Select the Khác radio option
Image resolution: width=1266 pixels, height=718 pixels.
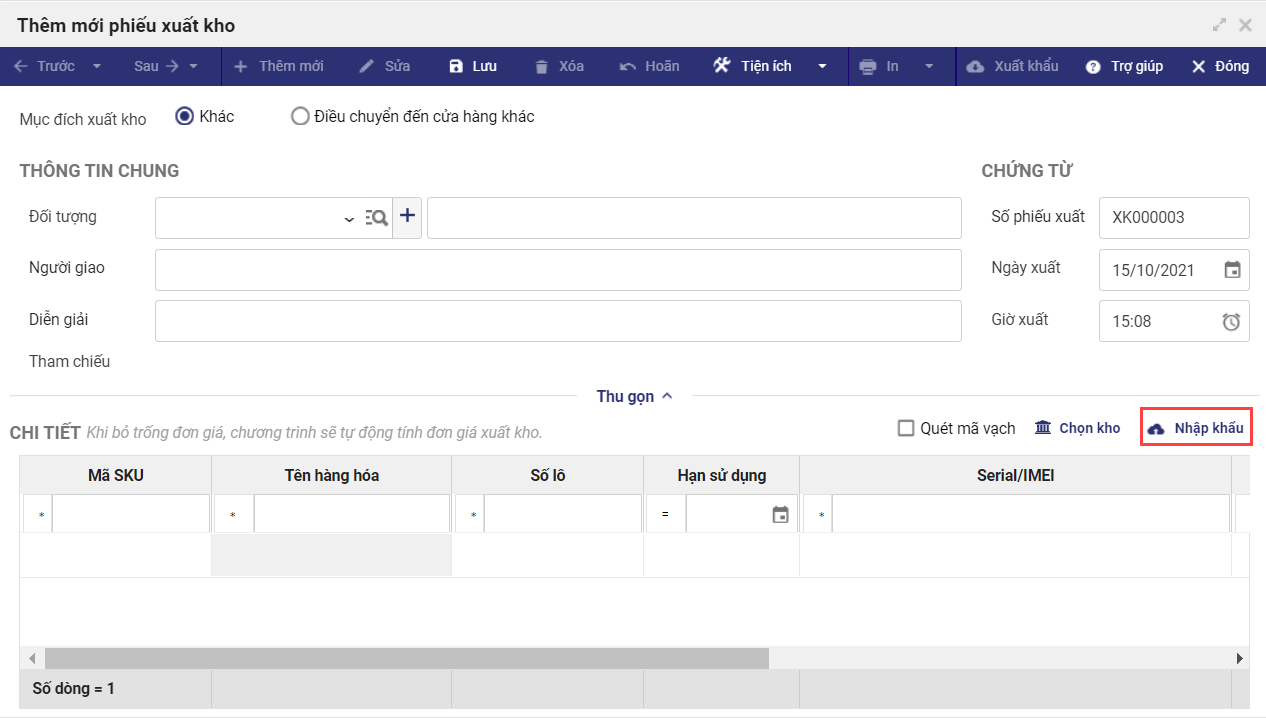(x=184, y=116)
